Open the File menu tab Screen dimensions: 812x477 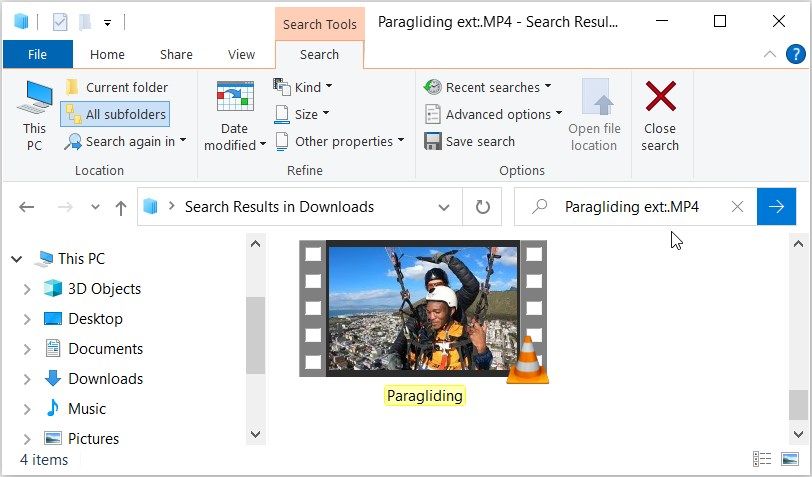pyautogui.click(x=37, y=55)
